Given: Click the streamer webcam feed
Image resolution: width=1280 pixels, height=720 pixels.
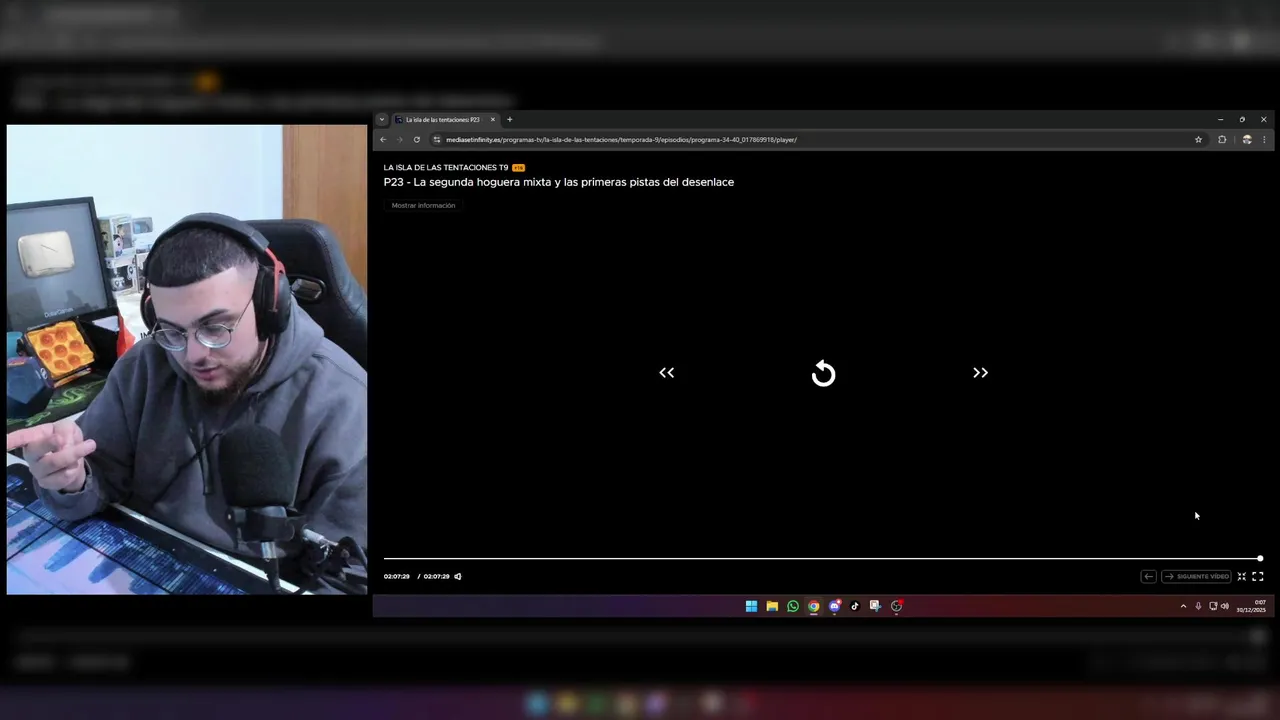Looking at the screenshot, I should pos(187,360).
